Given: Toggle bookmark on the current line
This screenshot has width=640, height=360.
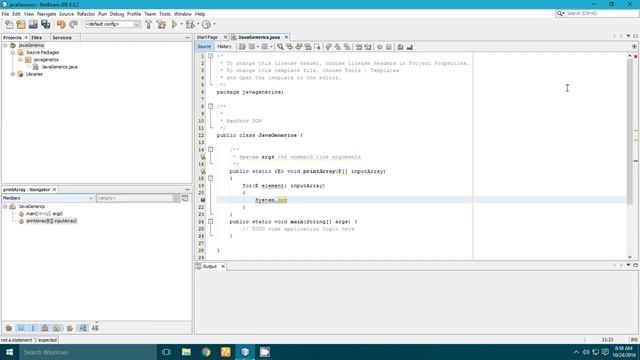Looking at the screenshot, I should (x=347, y=47).
